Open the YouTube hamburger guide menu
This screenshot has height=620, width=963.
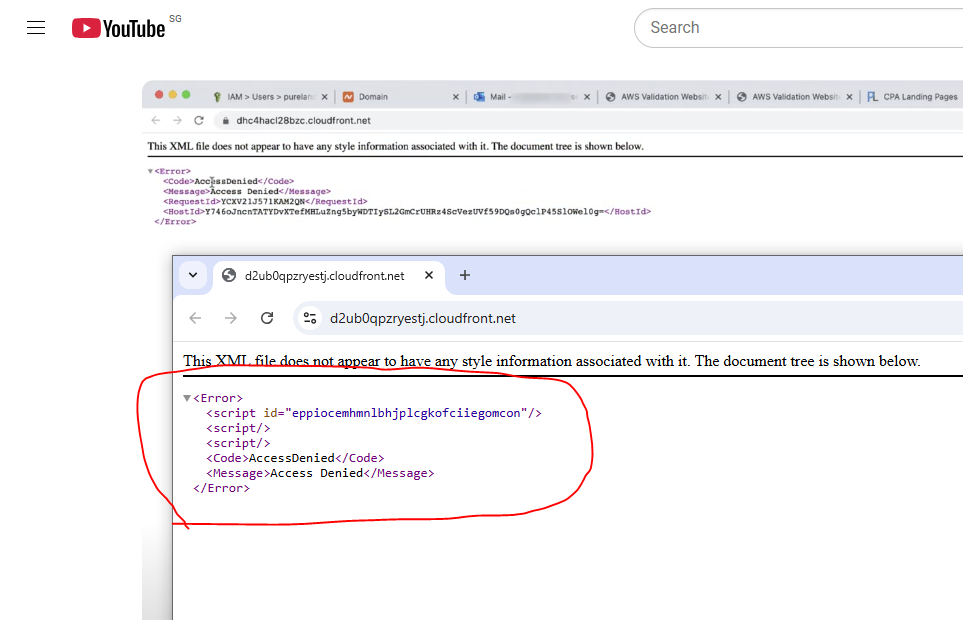click(x=36, y=28)
